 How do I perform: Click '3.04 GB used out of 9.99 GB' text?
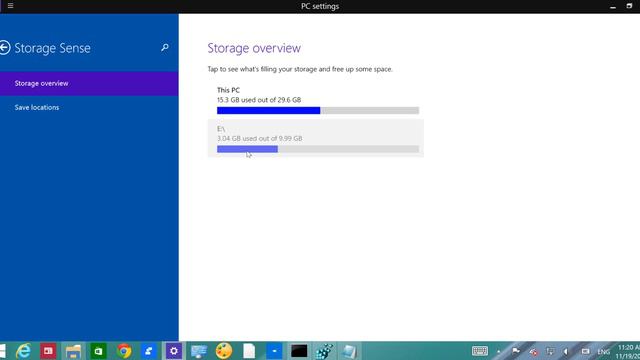click(260, 138)
